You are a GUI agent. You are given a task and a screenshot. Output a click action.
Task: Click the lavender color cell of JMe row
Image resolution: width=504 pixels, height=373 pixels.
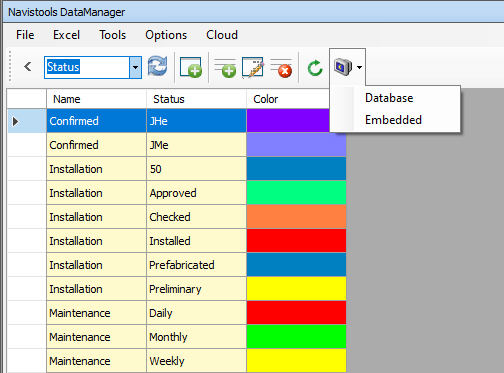(296, 145)
